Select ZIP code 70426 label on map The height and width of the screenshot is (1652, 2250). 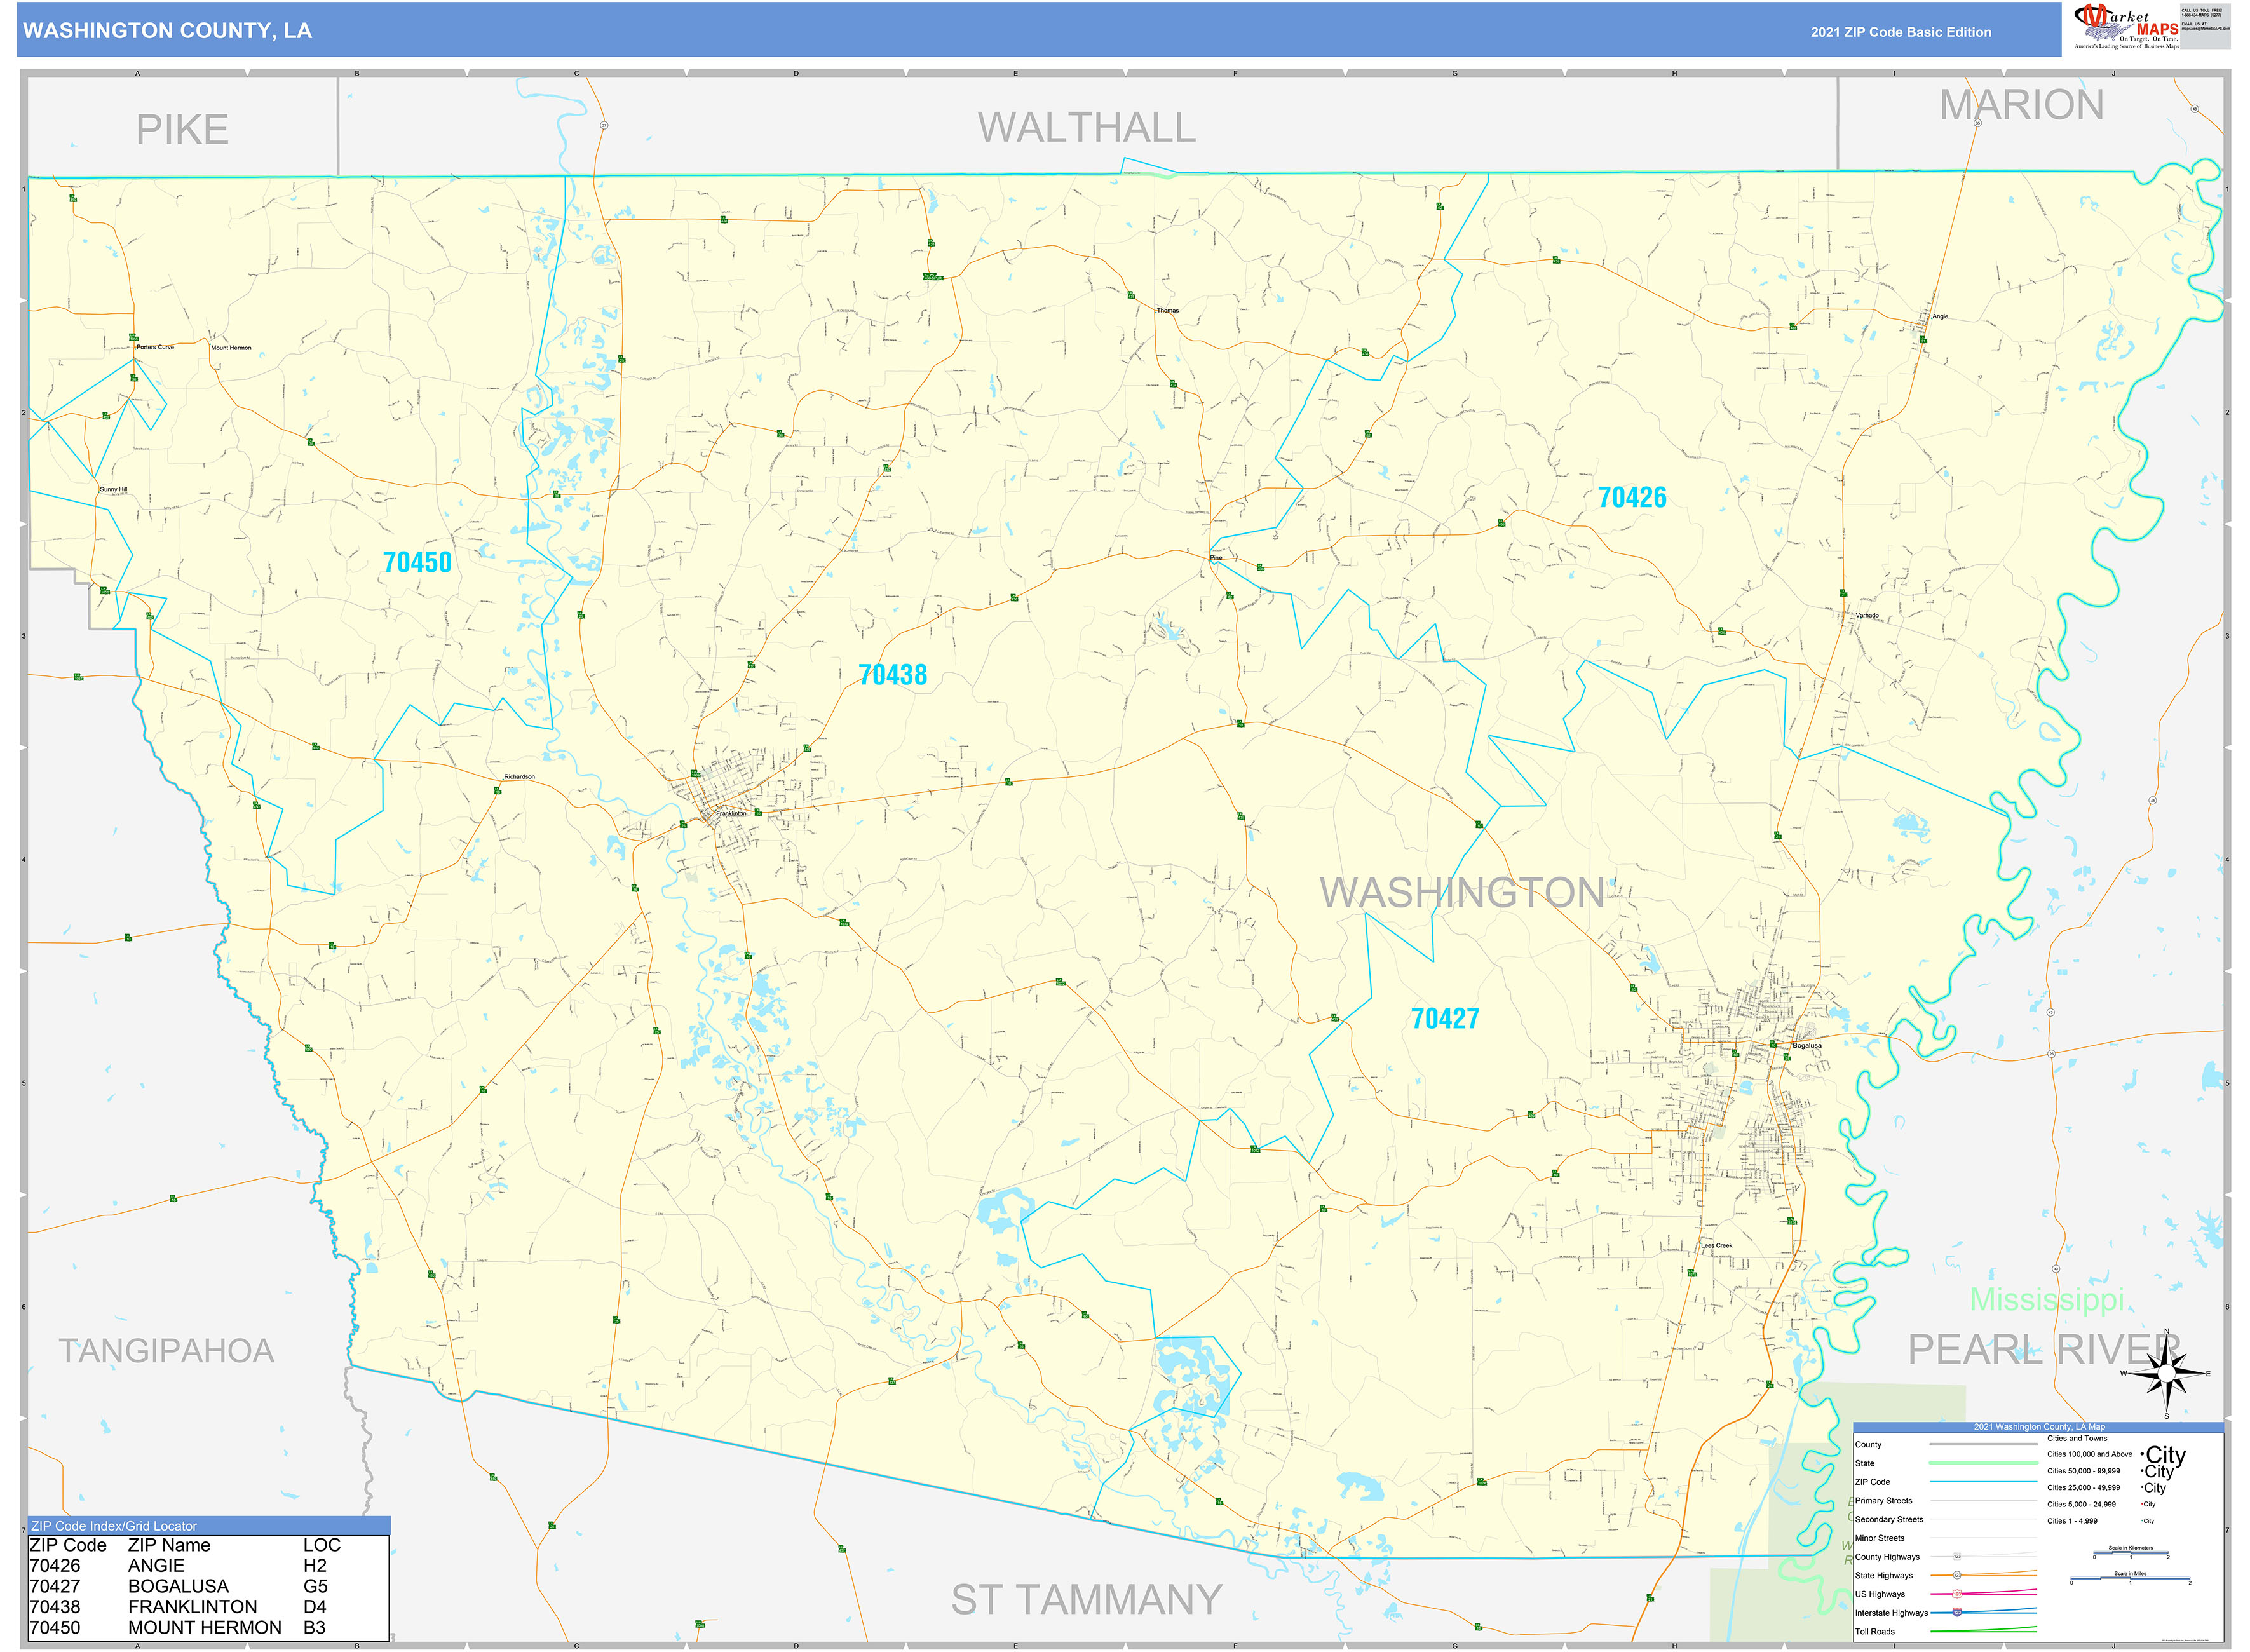coord(1631,498)
